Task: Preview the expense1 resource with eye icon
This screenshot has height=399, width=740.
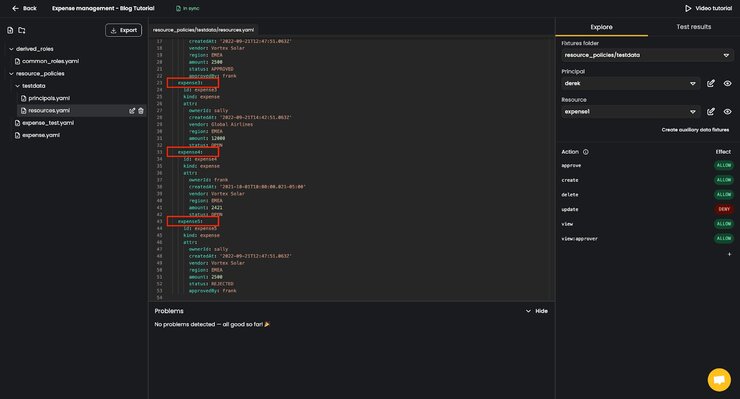Action: (x=727, y=112)
